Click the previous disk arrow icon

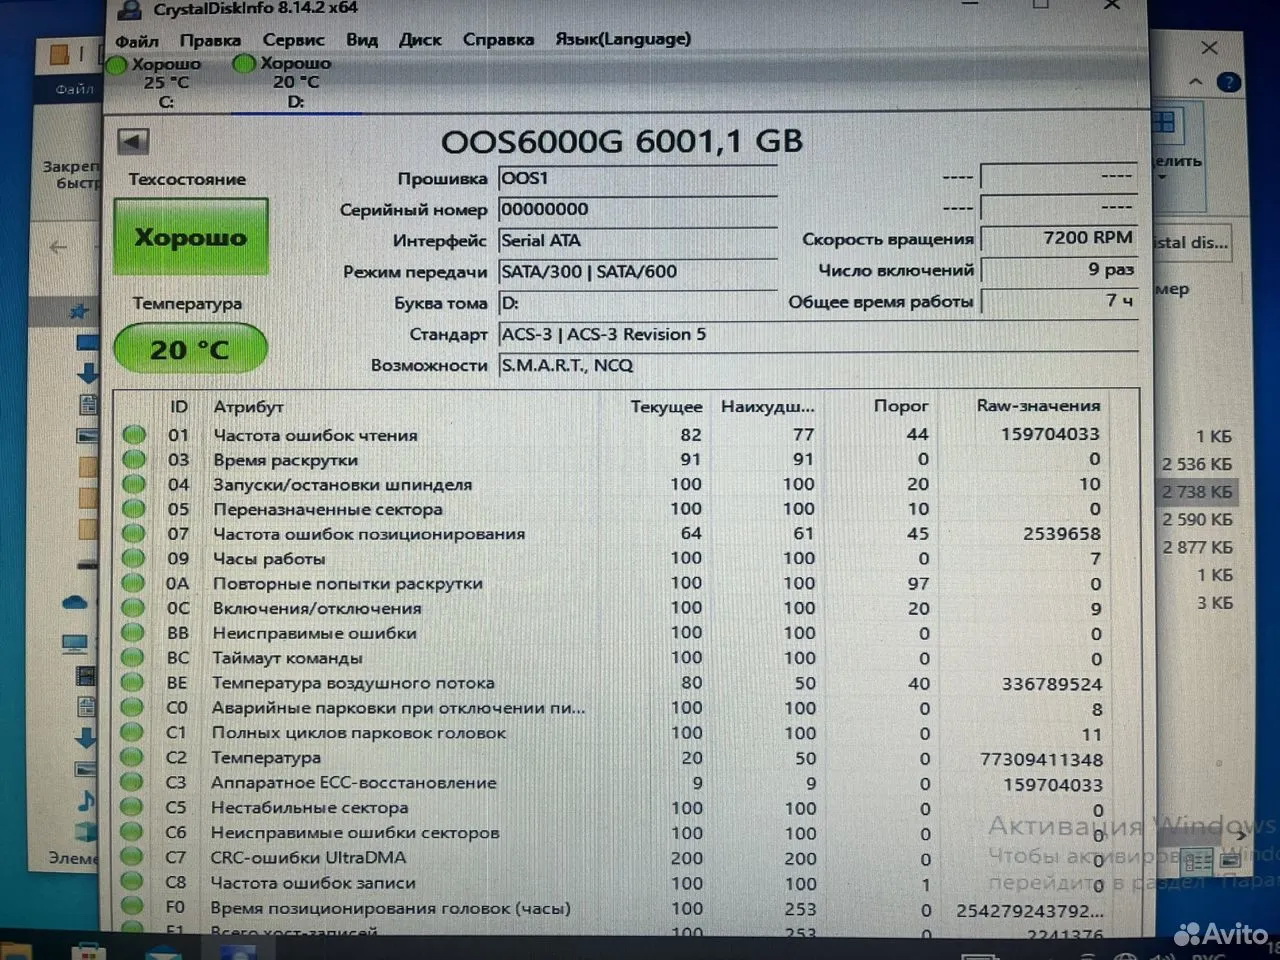coord(133,141)
